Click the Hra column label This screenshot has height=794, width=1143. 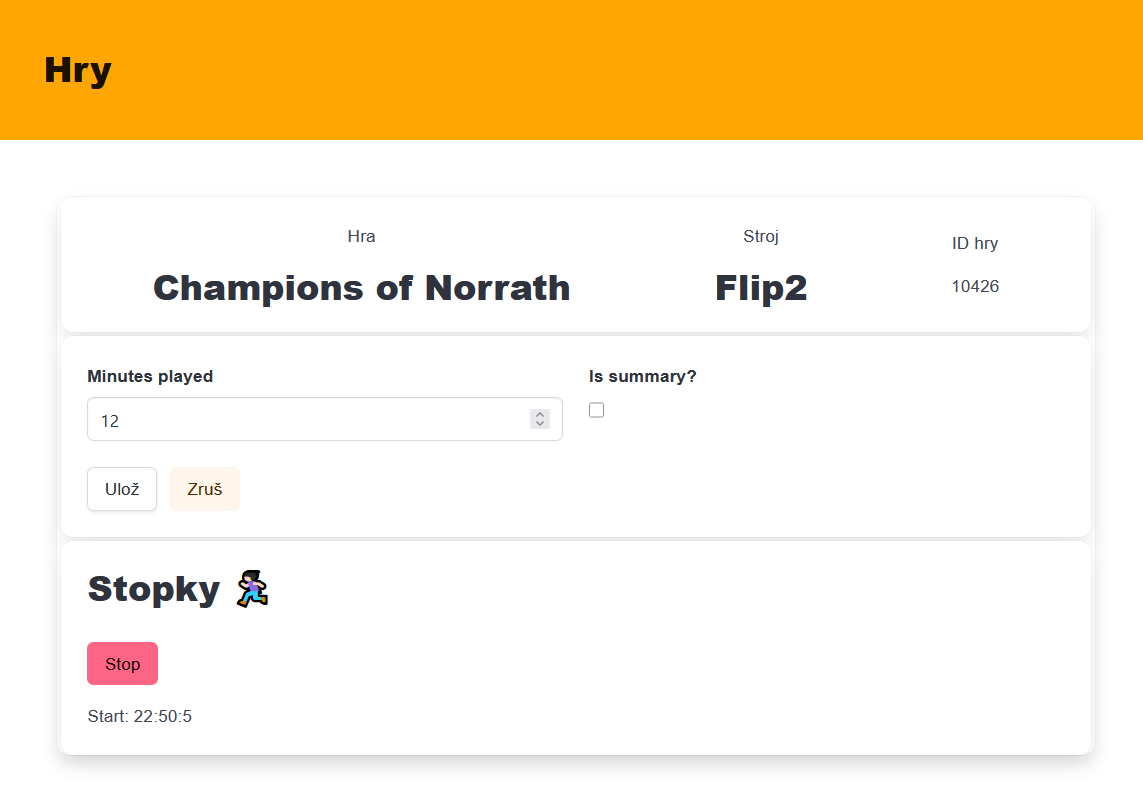coord(361,236)
